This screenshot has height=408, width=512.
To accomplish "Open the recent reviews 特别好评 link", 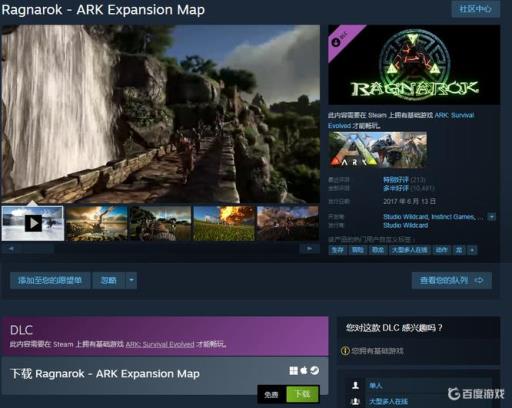I will (x=396, y=180).
